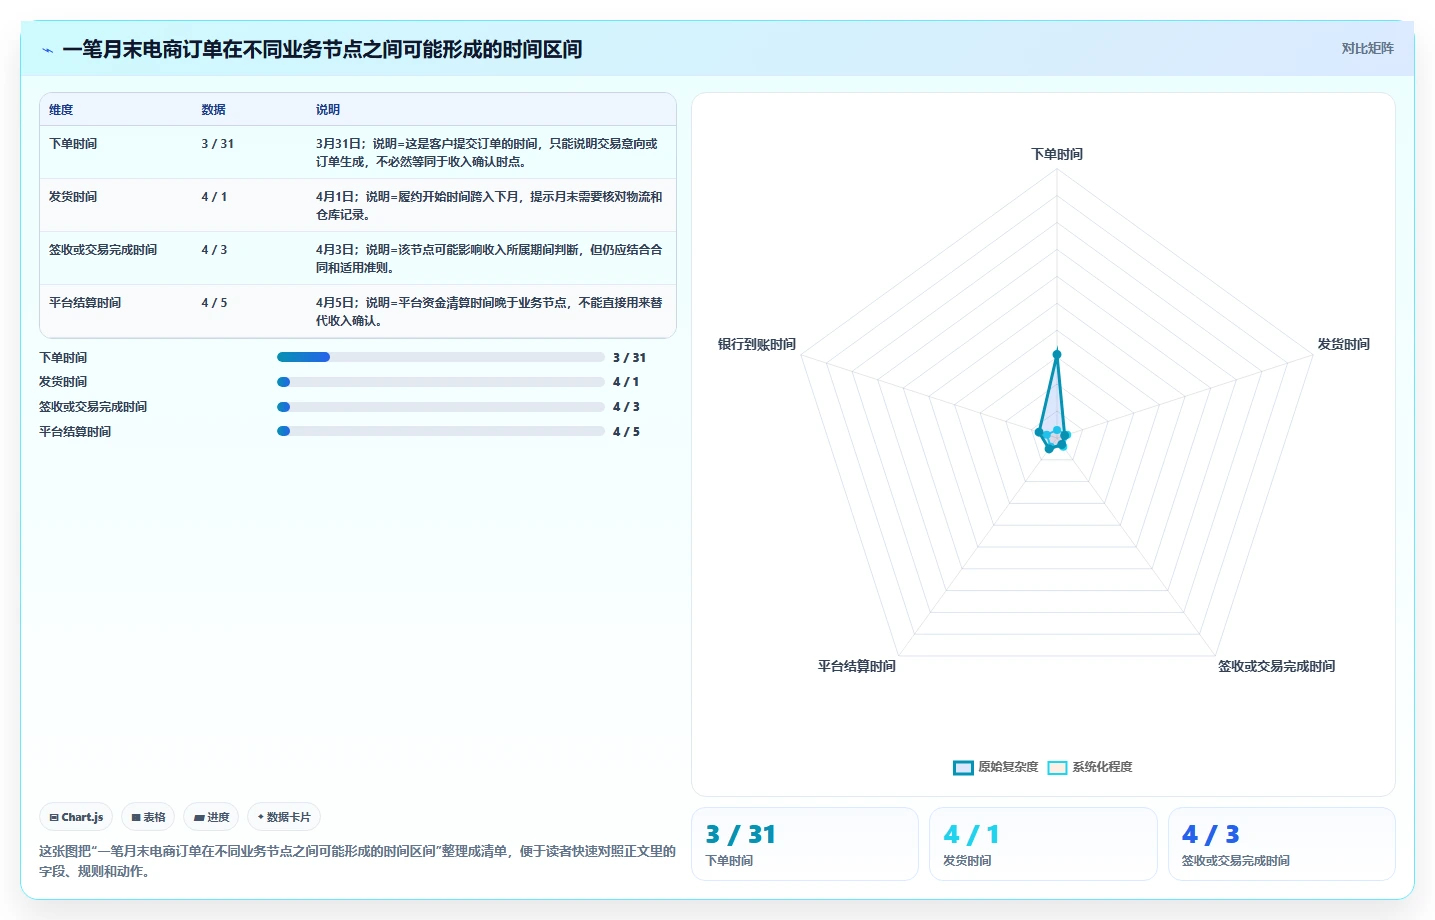Image resolution: width=1435 pixels, height=920 pixels.
Task: Click the radar axis label 下单时间
Action: point(1057,154)
